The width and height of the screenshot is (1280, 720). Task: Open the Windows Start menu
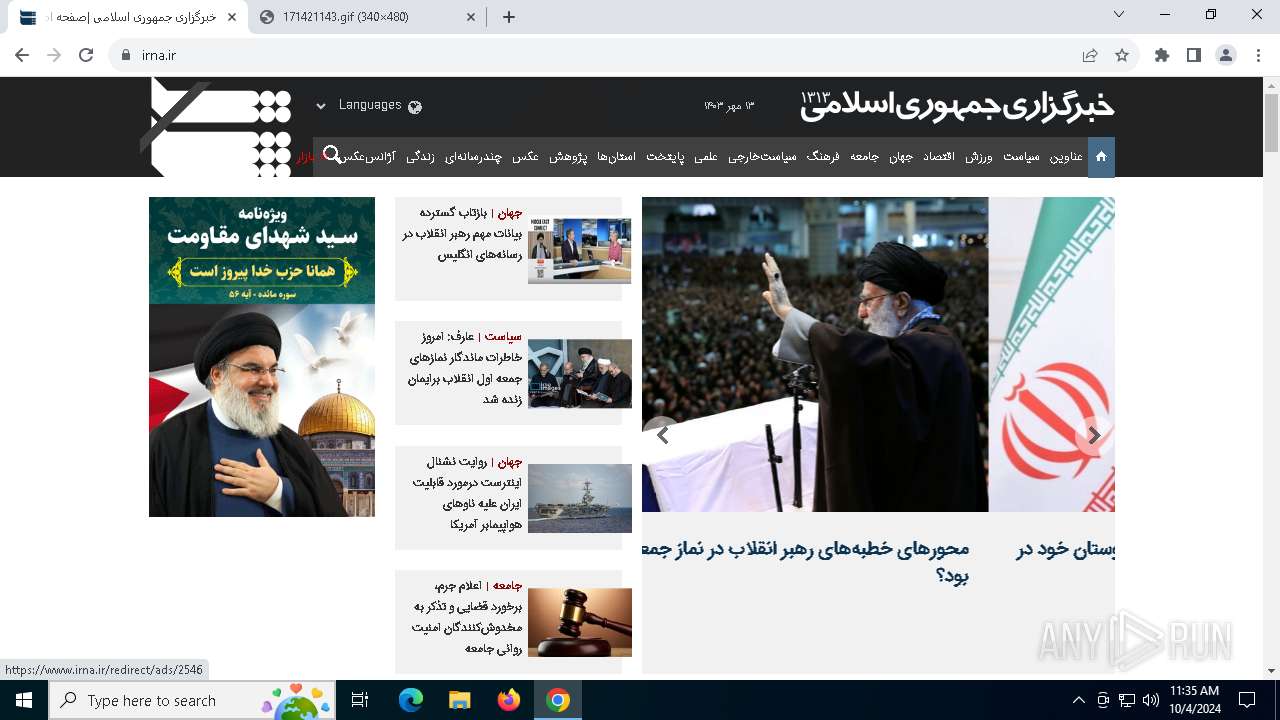24,700
